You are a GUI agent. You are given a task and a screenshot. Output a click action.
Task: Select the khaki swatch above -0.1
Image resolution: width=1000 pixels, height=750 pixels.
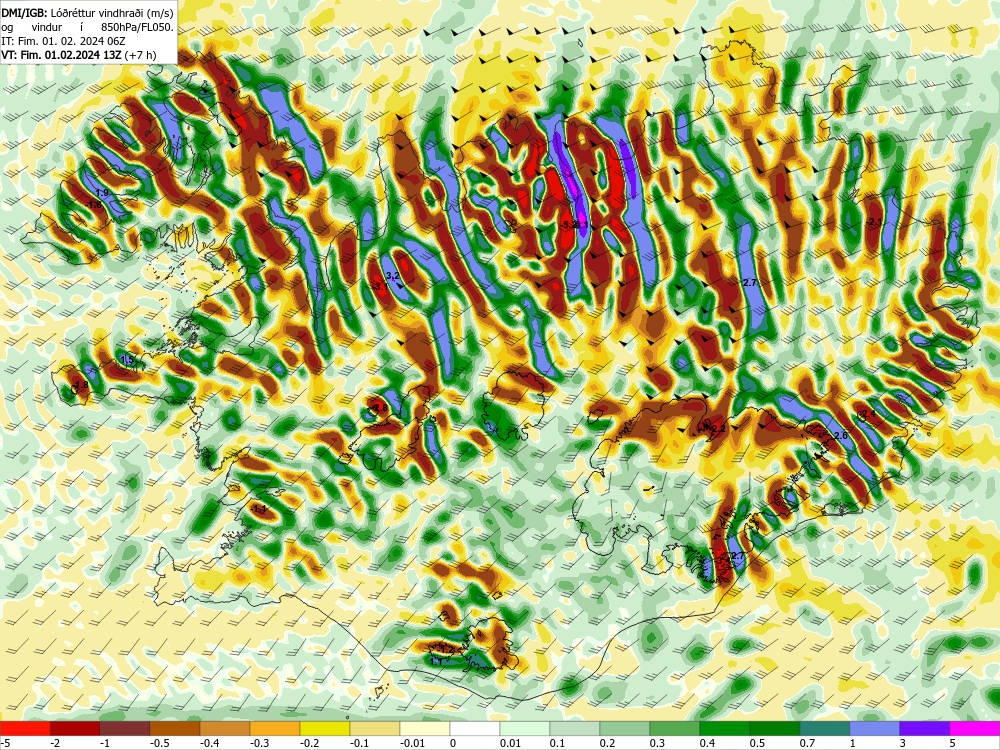375,728
